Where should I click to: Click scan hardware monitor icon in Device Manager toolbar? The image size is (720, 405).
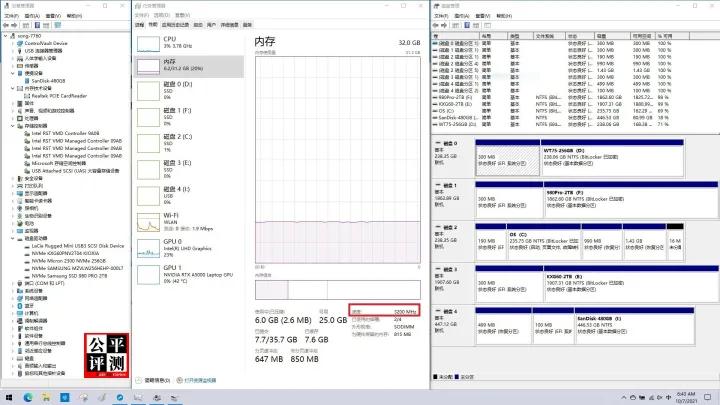click(57, 25)
